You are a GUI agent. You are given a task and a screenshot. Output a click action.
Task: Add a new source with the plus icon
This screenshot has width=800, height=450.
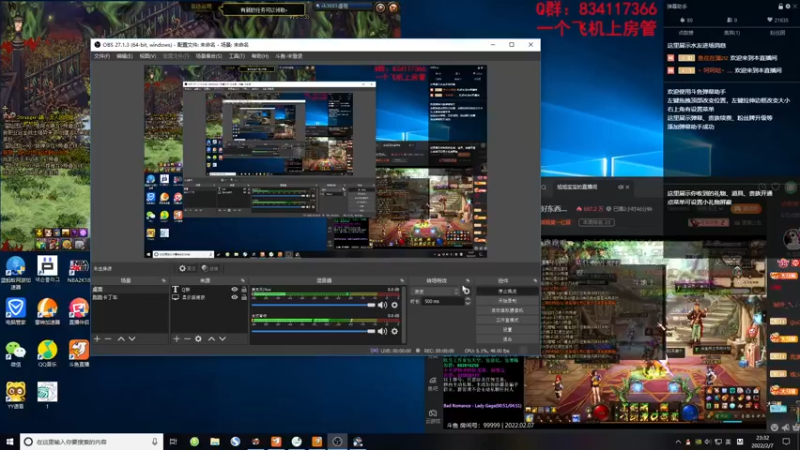pyautogui.click(x=177, y=339)
